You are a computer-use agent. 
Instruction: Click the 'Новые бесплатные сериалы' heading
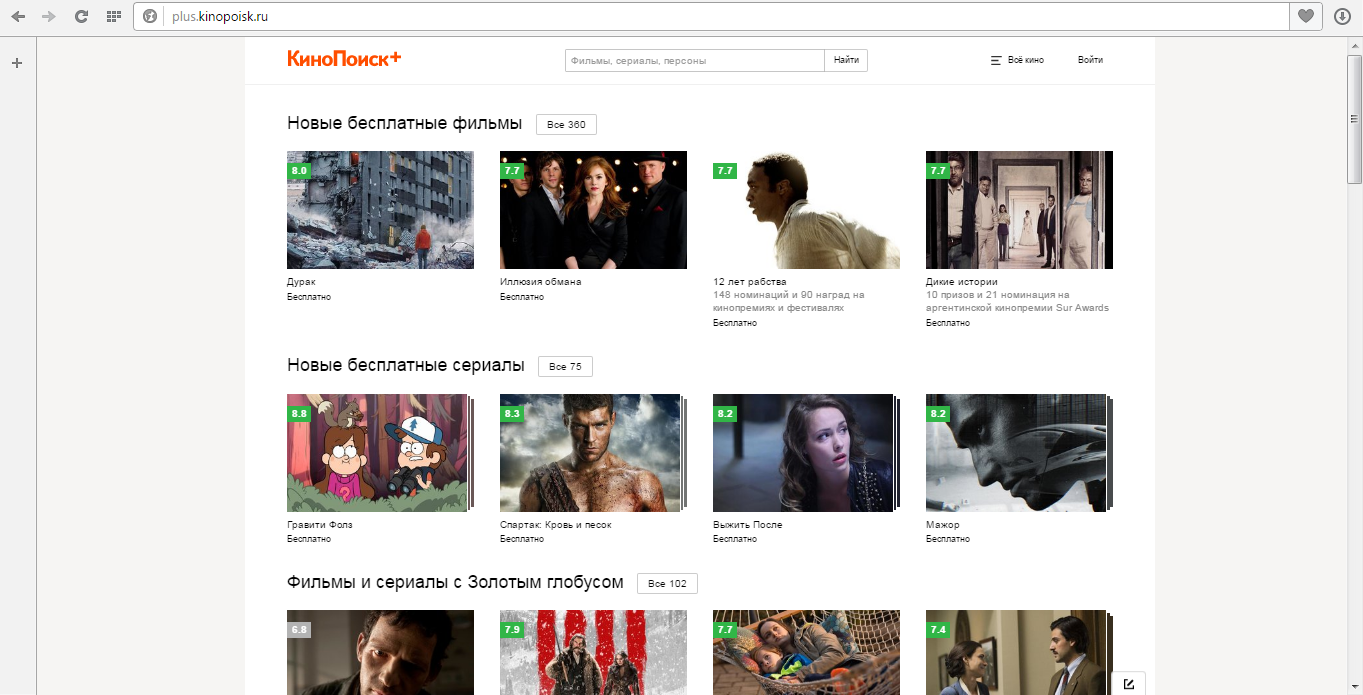click(x=406, y=366)
